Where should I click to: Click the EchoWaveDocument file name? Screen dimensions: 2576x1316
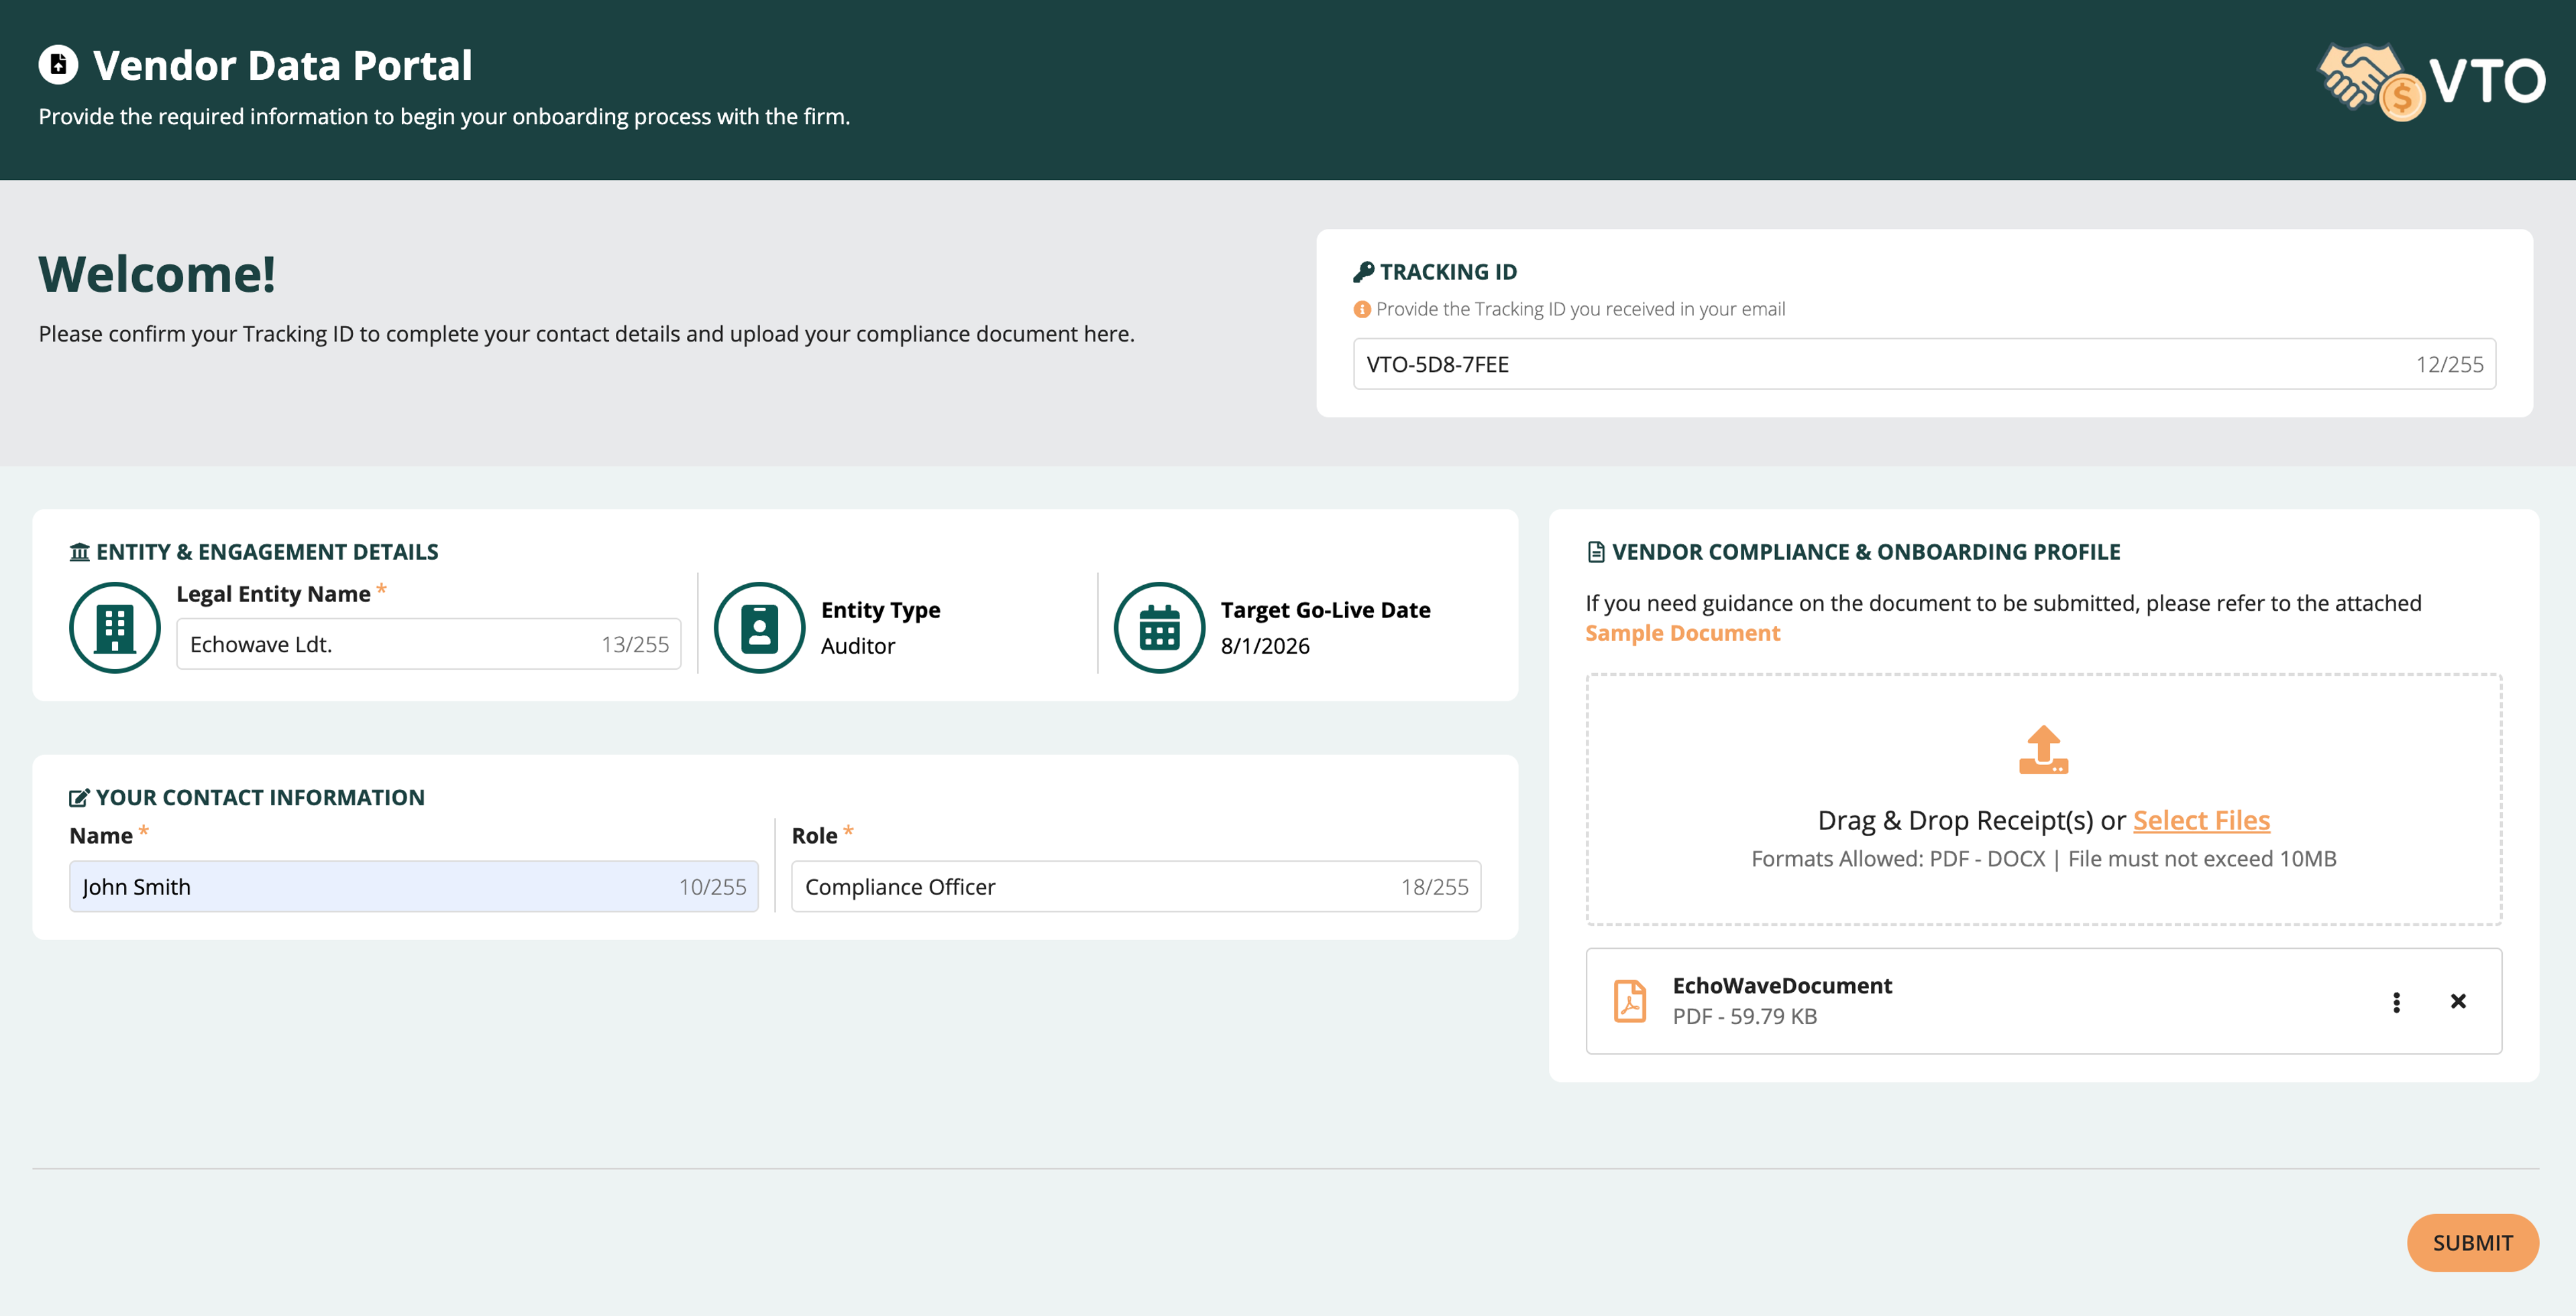[1782, 986]
